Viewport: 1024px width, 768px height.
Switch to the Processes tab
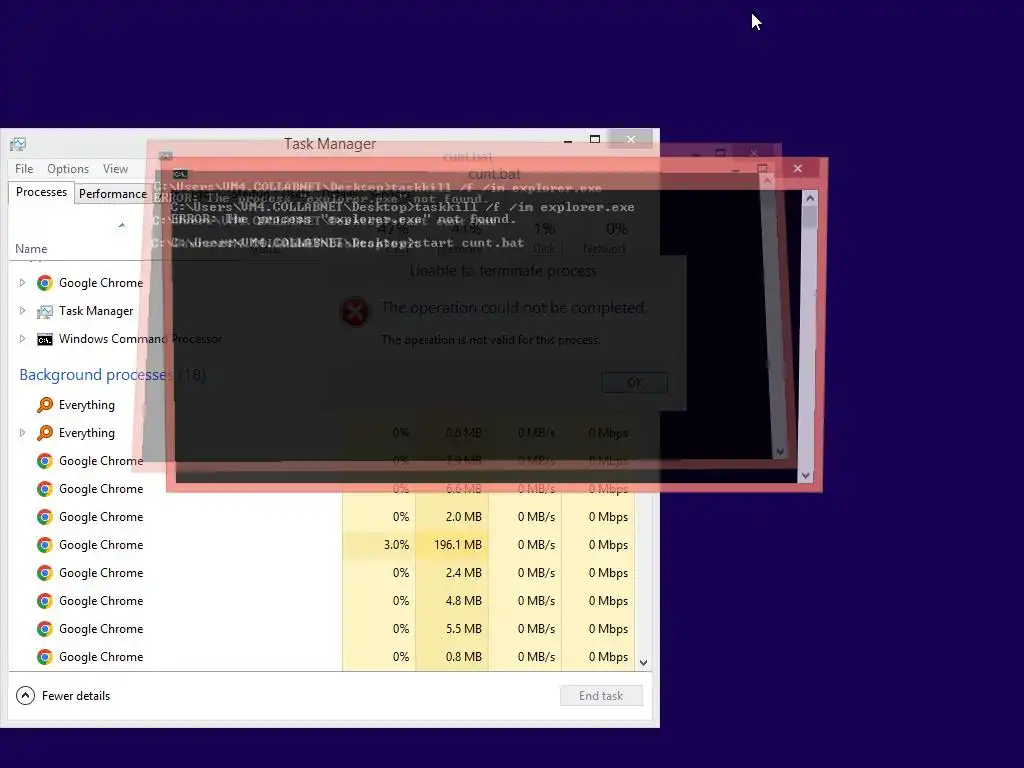tap(41, 192)
